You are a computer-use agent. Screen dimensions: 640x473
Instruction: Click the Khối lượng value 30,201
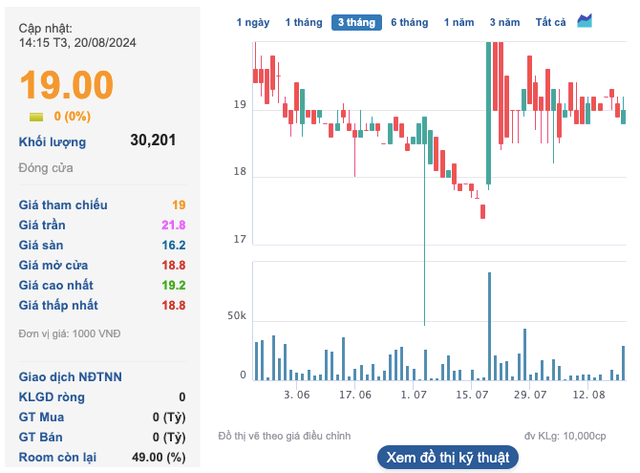(153, 140)
